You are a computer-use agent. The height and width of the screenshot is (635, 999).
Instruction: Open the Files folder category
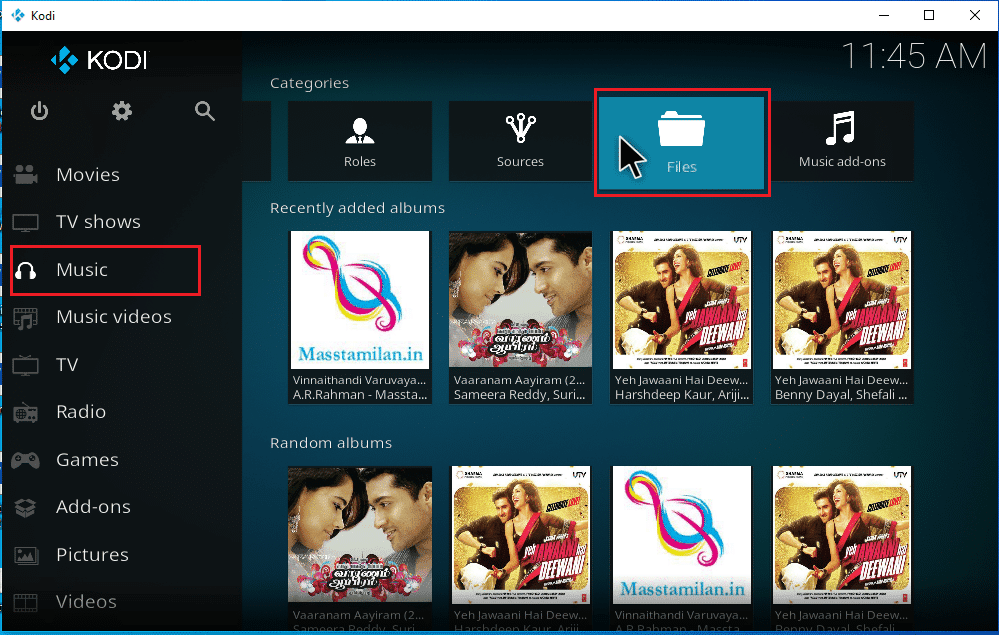(681, 142)
